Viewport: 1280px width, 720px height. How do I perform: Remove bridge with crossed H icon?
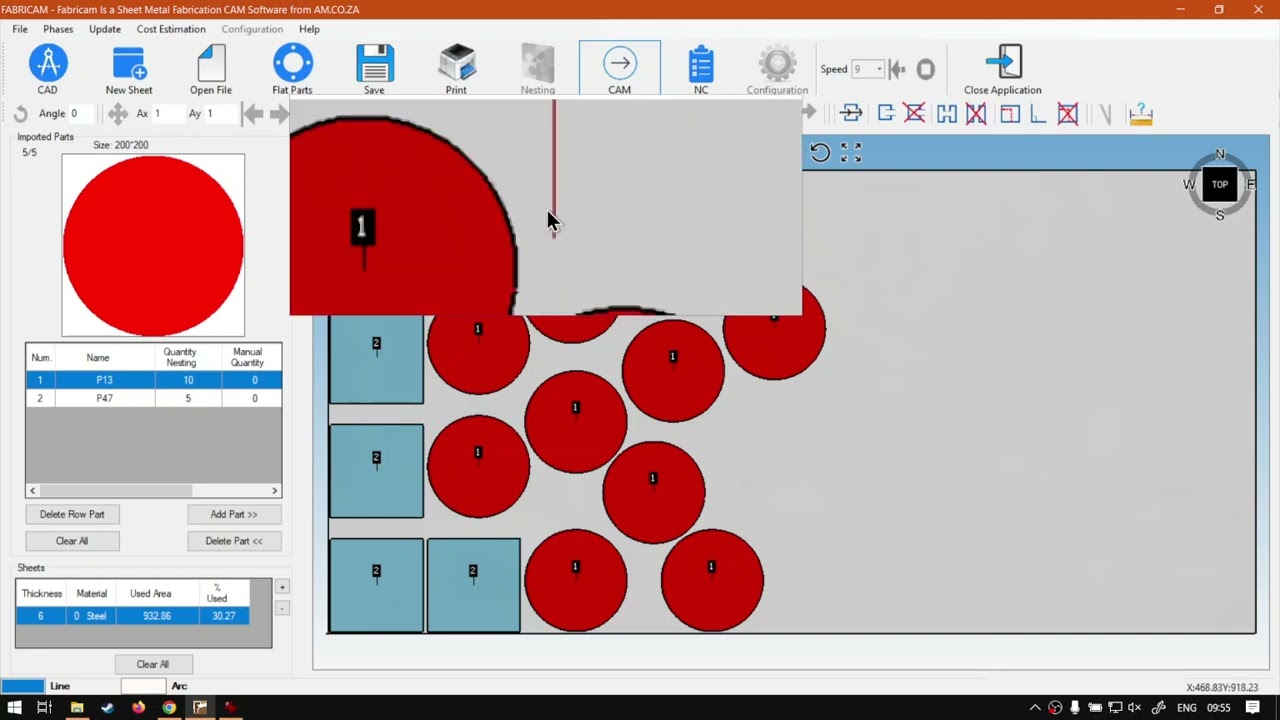976,114
